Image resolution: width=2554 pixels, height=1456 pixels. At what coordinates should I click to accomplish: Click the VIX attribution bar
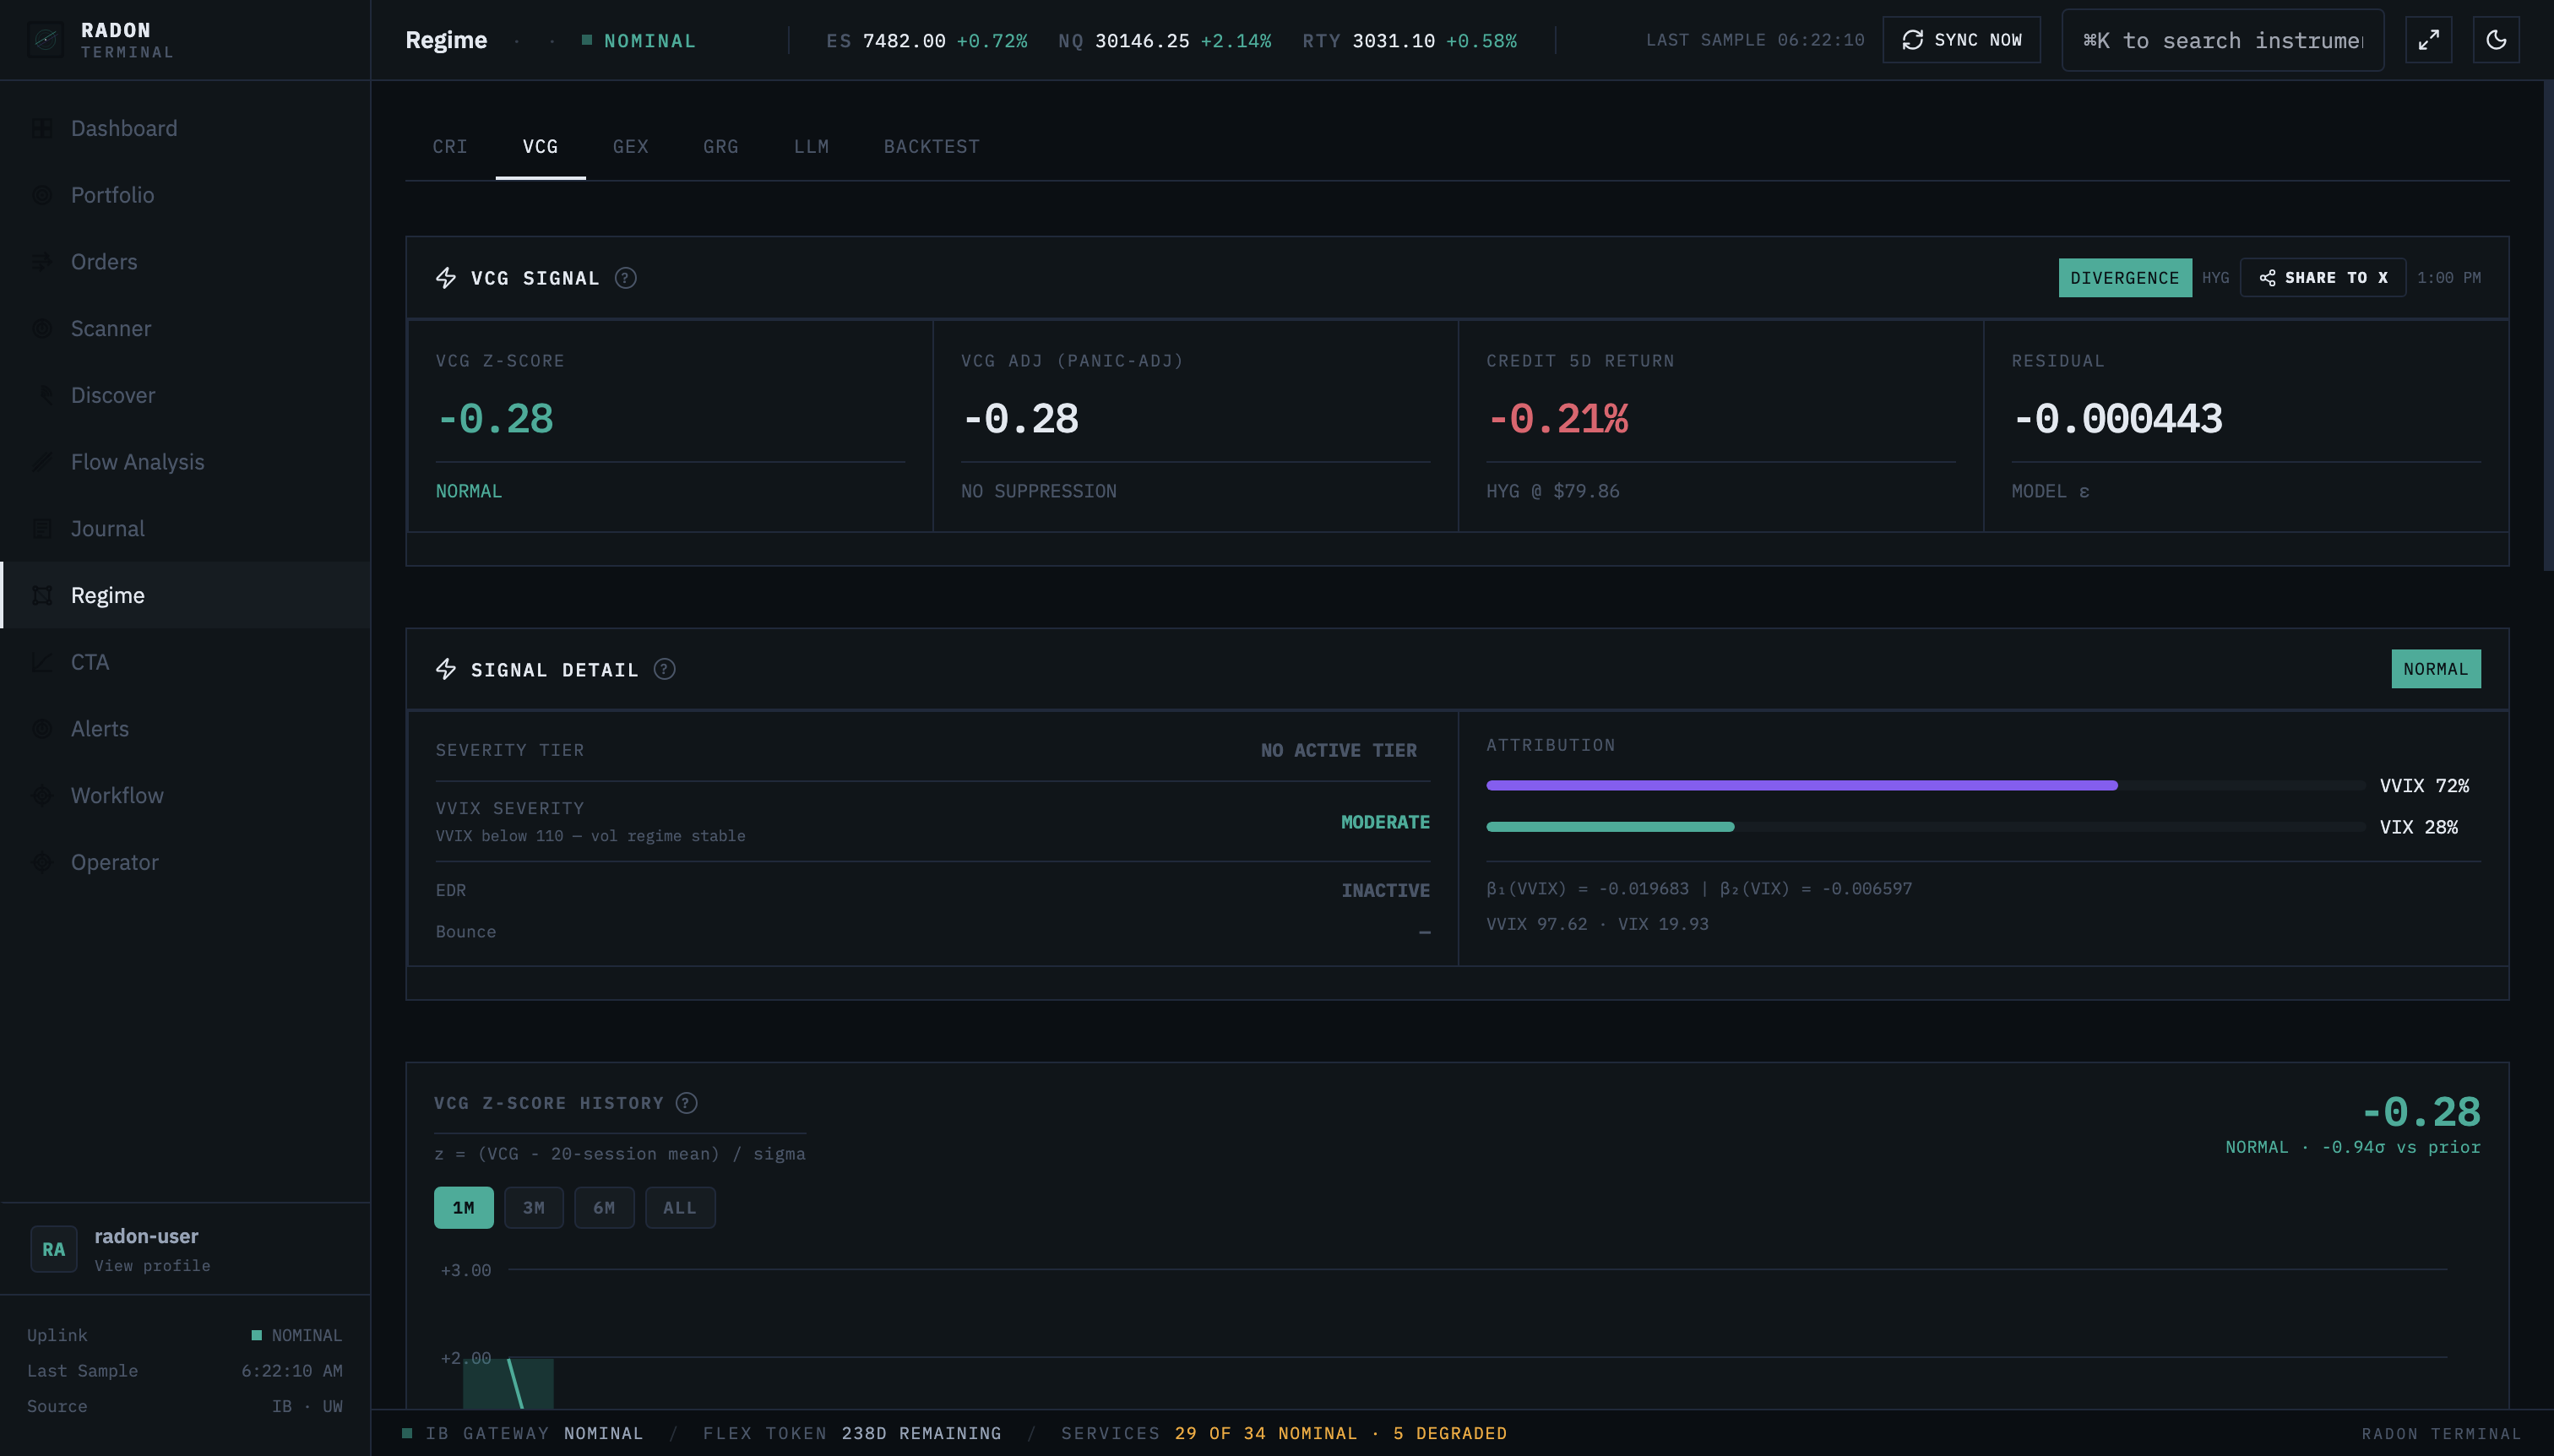point(1926,827)
